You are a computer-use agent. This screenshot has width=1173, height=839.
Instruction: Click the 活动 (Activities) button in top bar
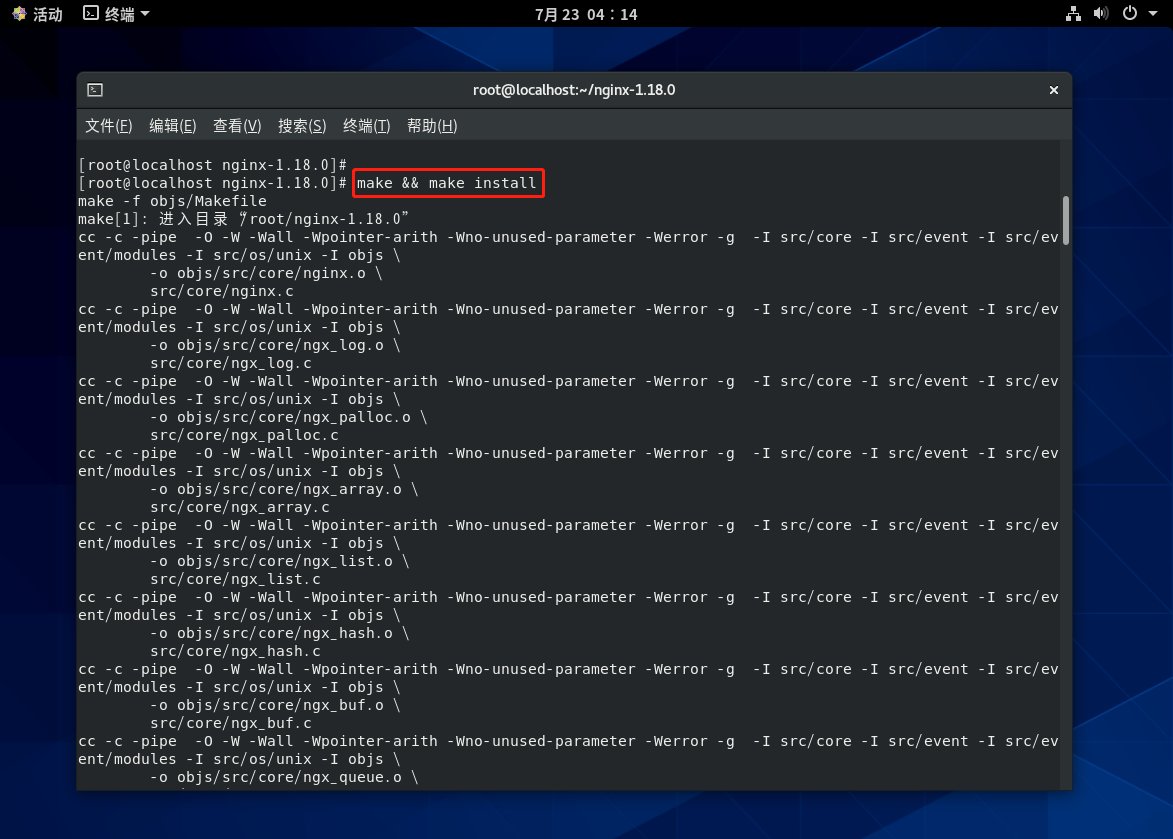click(47, 14)
